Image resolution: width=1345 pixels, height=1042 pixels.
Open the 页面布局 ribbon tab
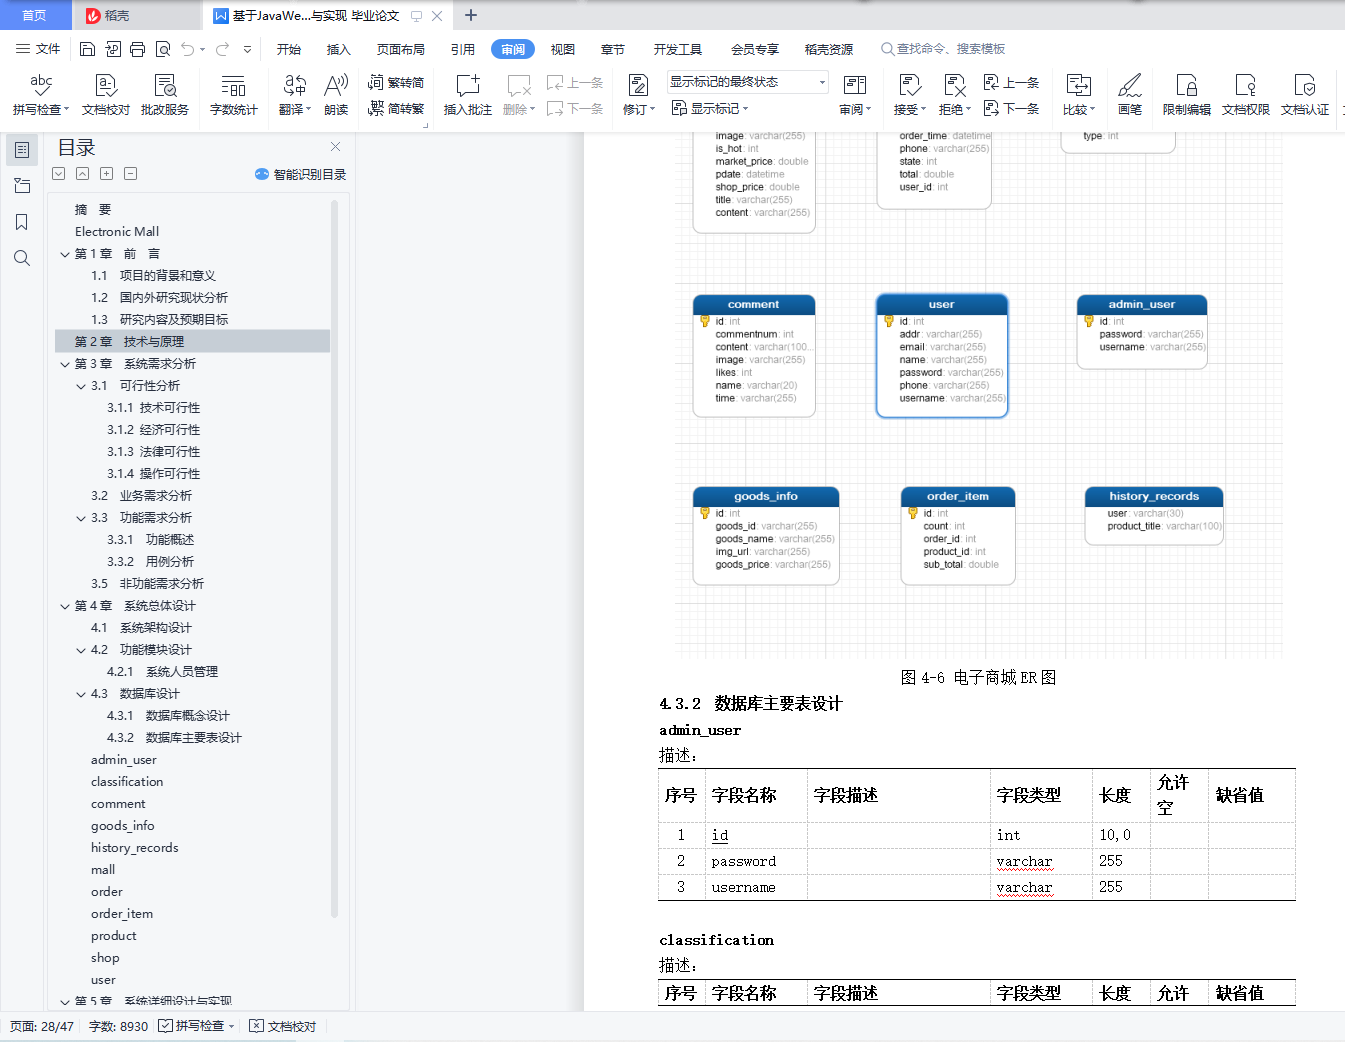401,49
